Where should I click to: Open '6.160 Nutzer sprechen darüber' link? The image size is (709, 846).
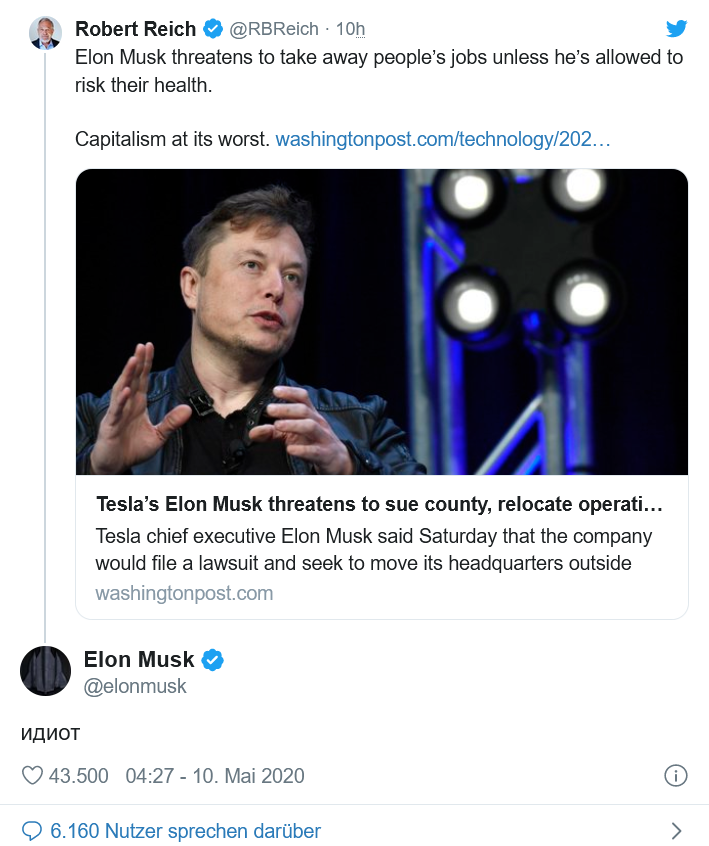[x=185, y=830]
